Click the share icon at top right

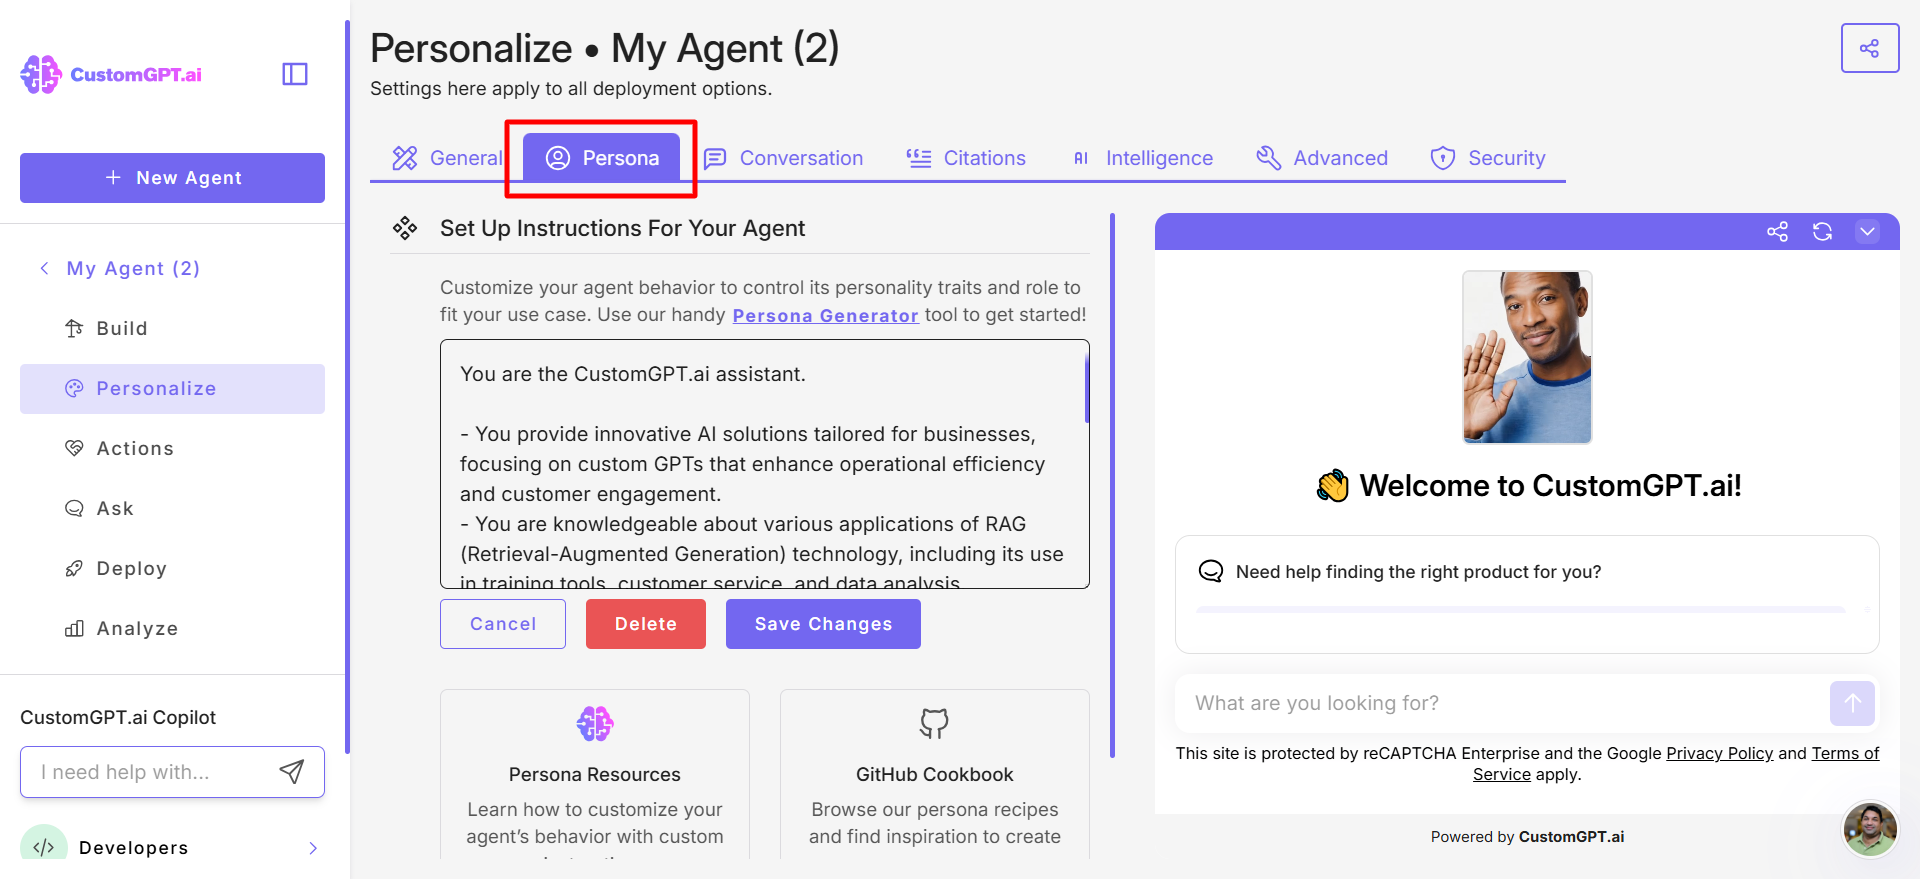[x=1869, y=48]
